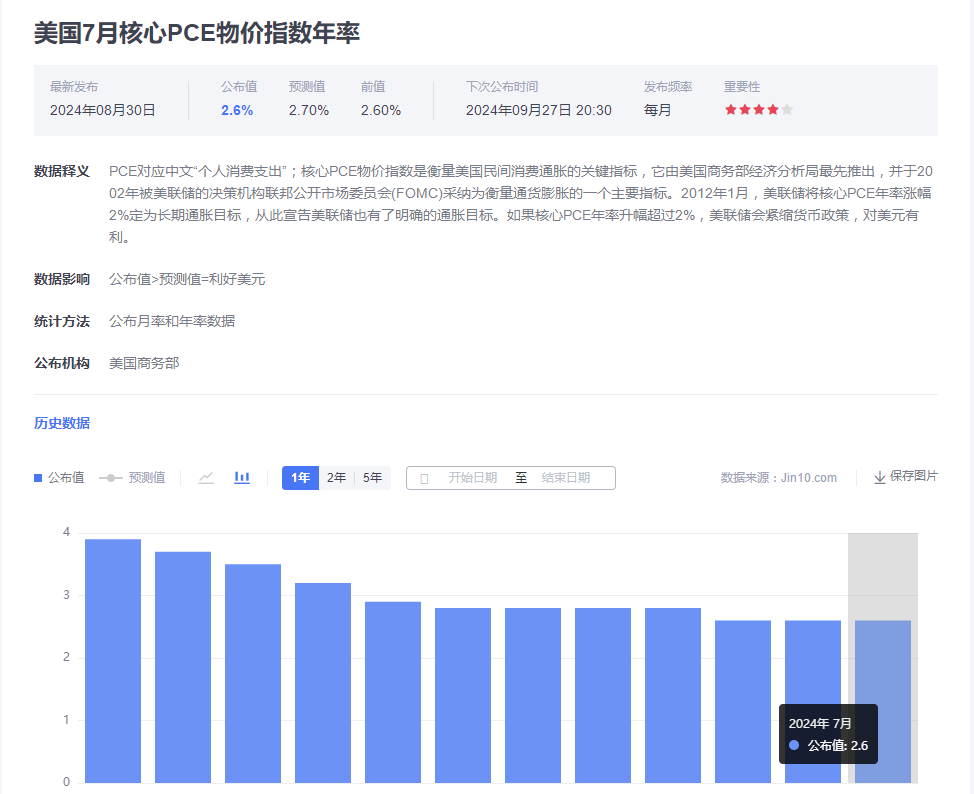Select the 1年 time range
The height and width of the screenshot is (794, 974).
pos(300,478)
